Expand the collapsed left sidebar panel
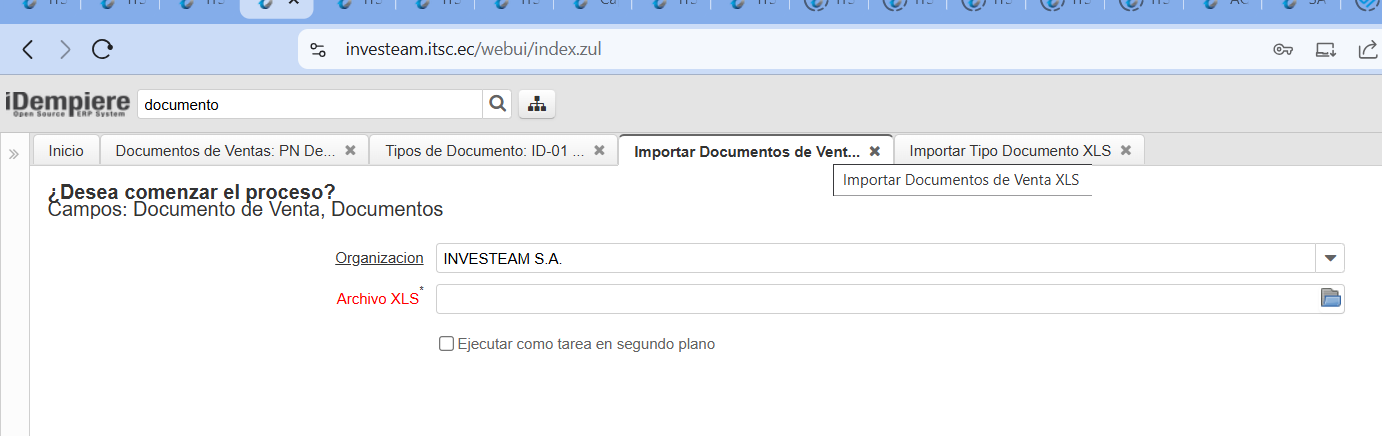The width and height of the screenshot is (1382, 436). click(15, 154)
